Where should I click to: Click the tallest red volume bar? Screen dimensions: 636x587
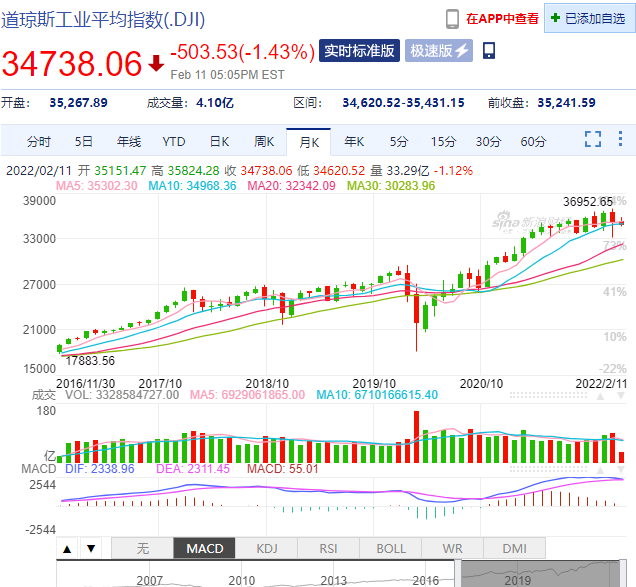(416, 437)
